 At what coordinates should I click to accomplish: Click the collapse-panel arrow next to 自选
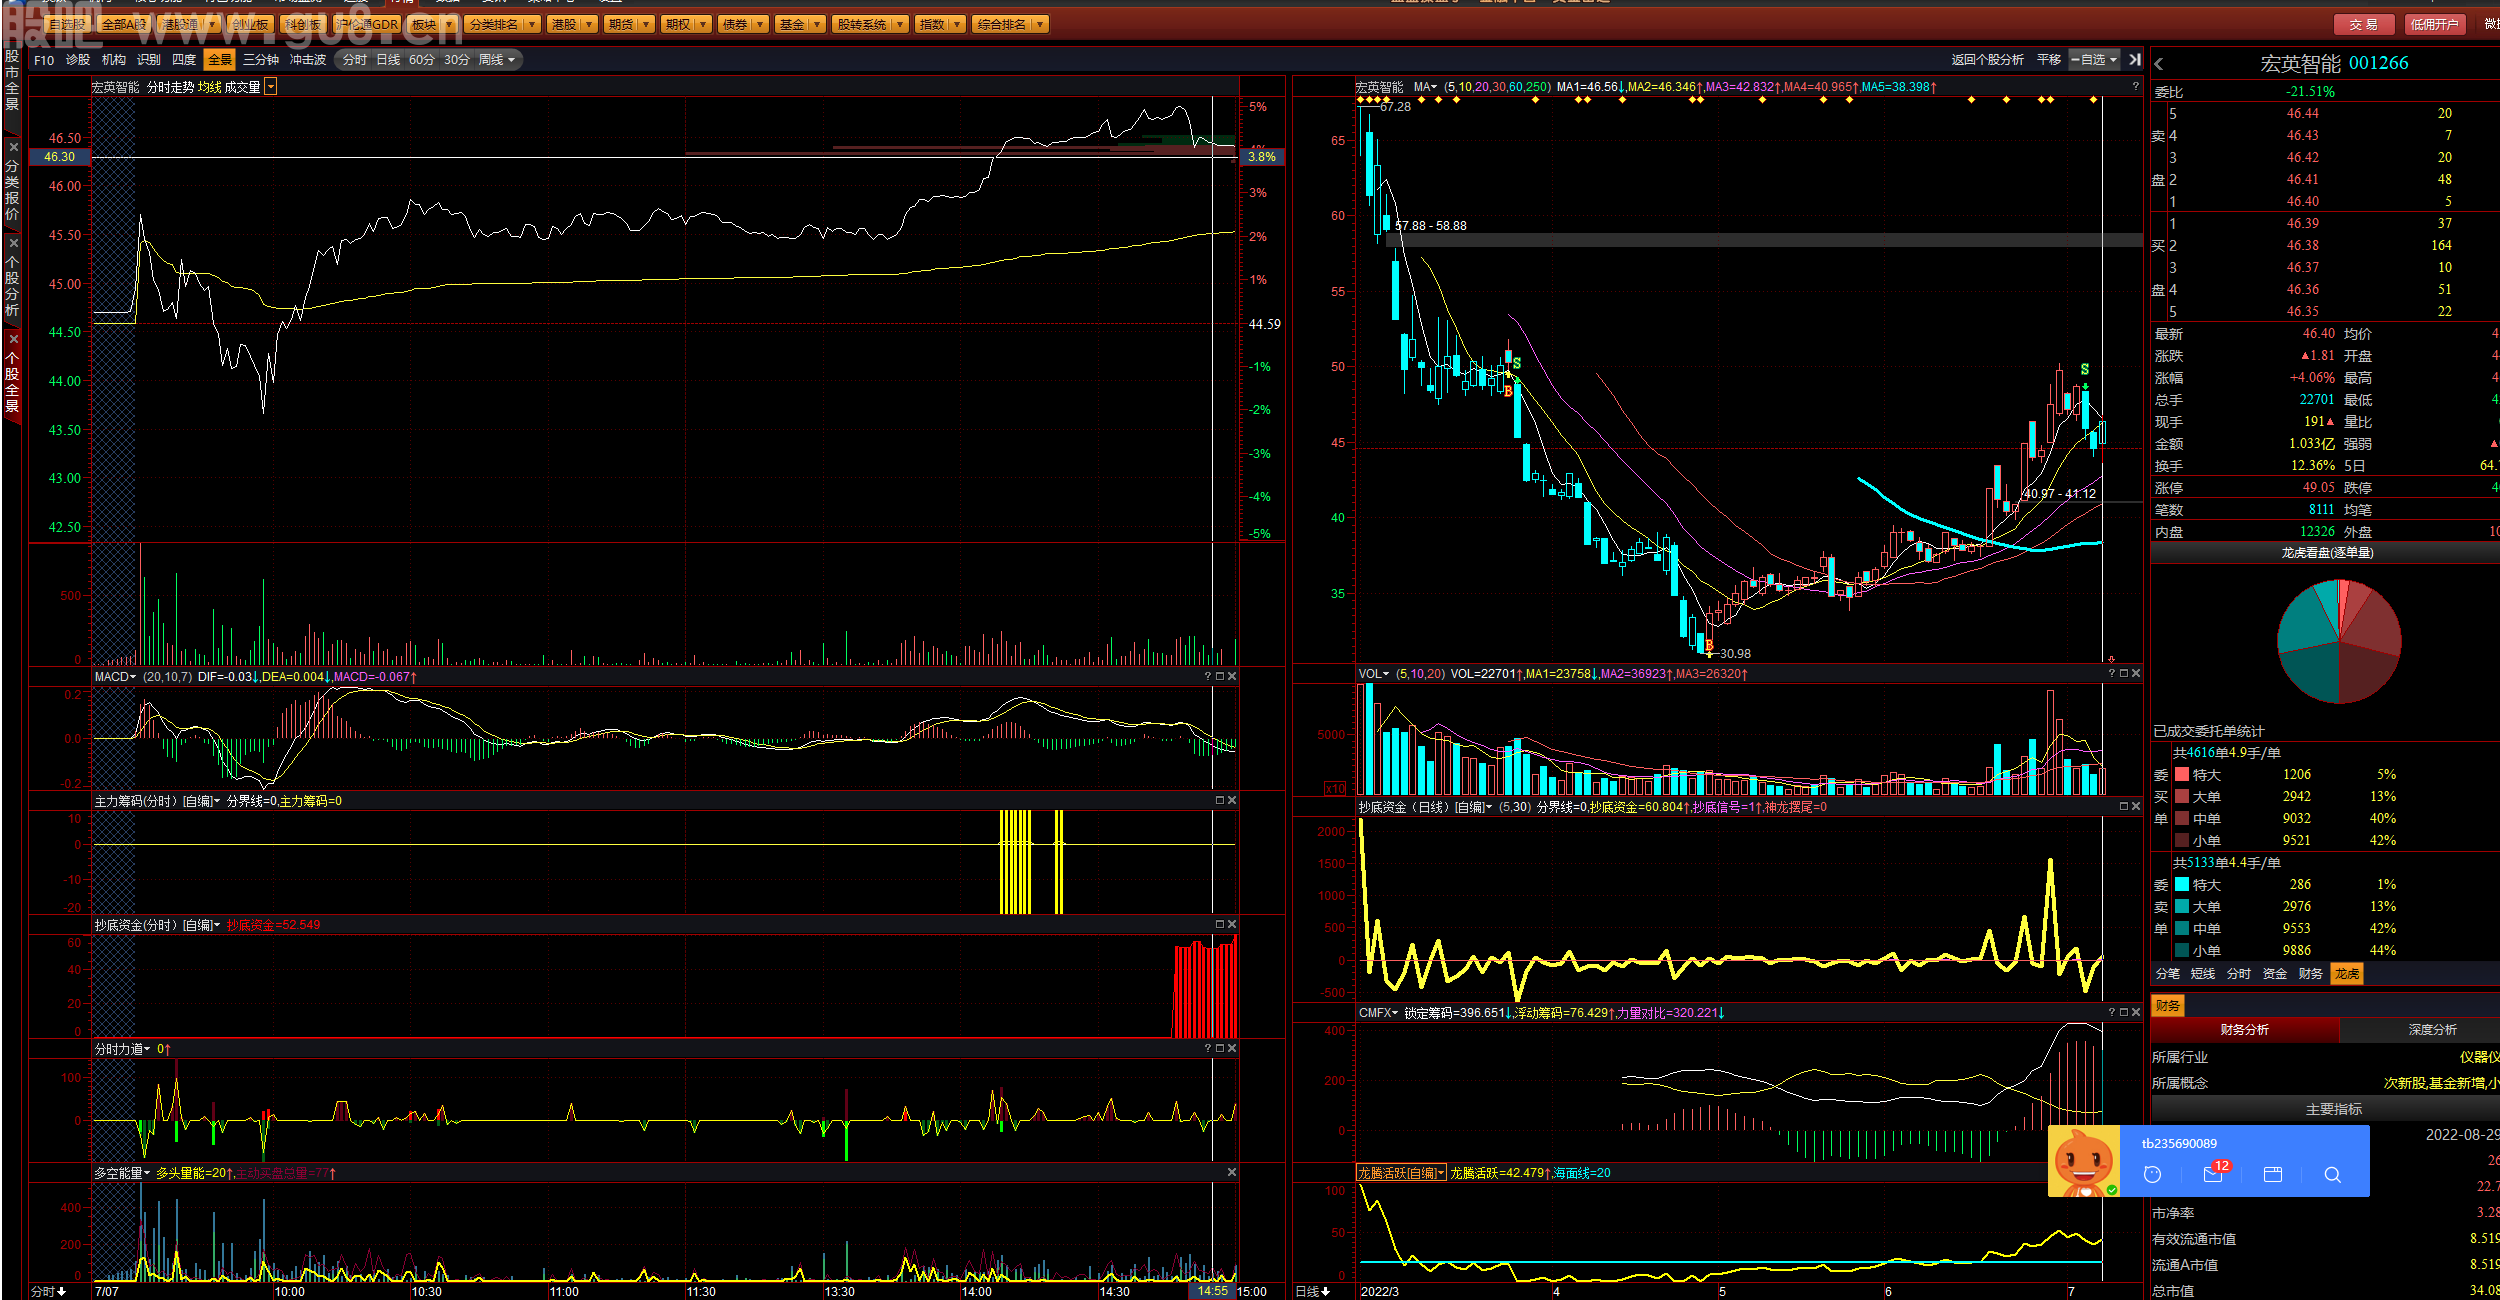tap(2135, 60)
